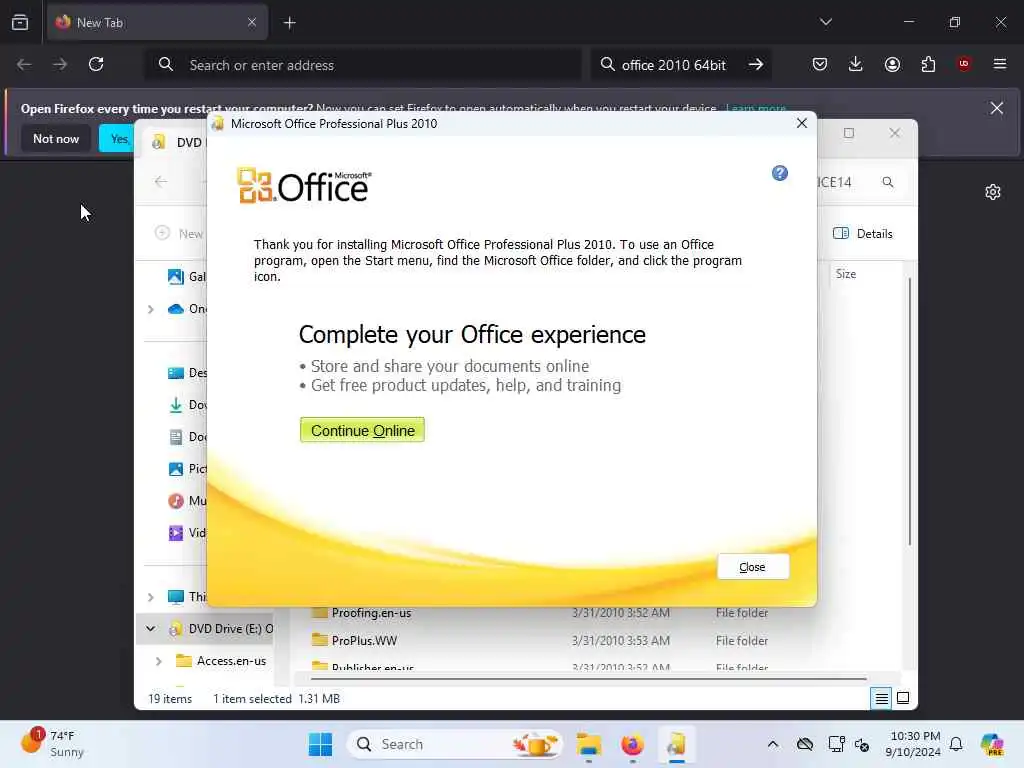The image size is (1024, 768).
Task: Click the taskbar Search box
Action: (x=455, y=744)
